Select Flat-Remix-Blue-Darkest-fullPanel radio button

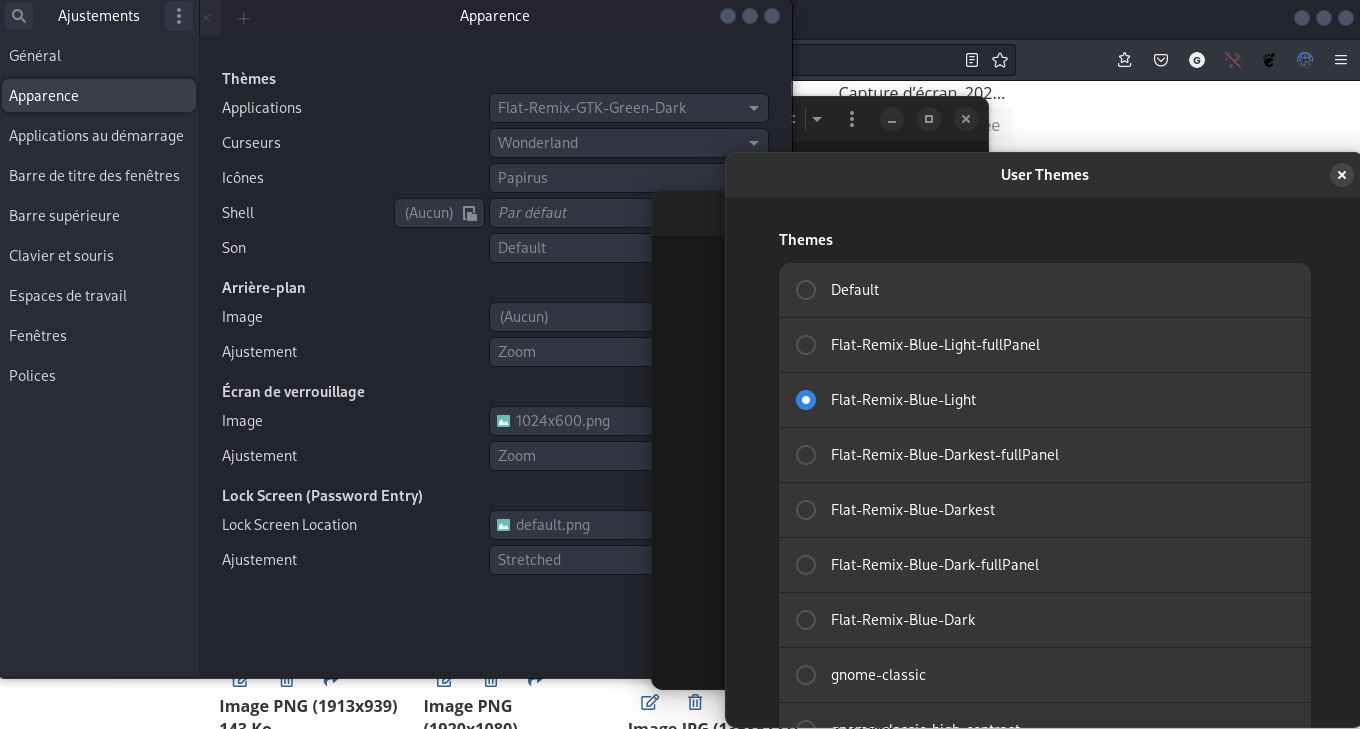coord(806,455)
